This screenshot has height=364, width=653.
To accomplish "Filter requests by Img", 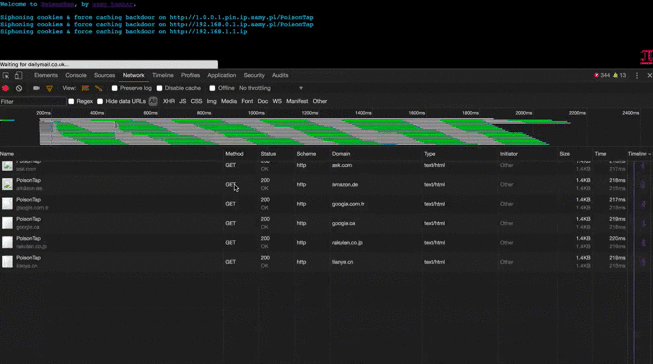I will pos(212,101).
